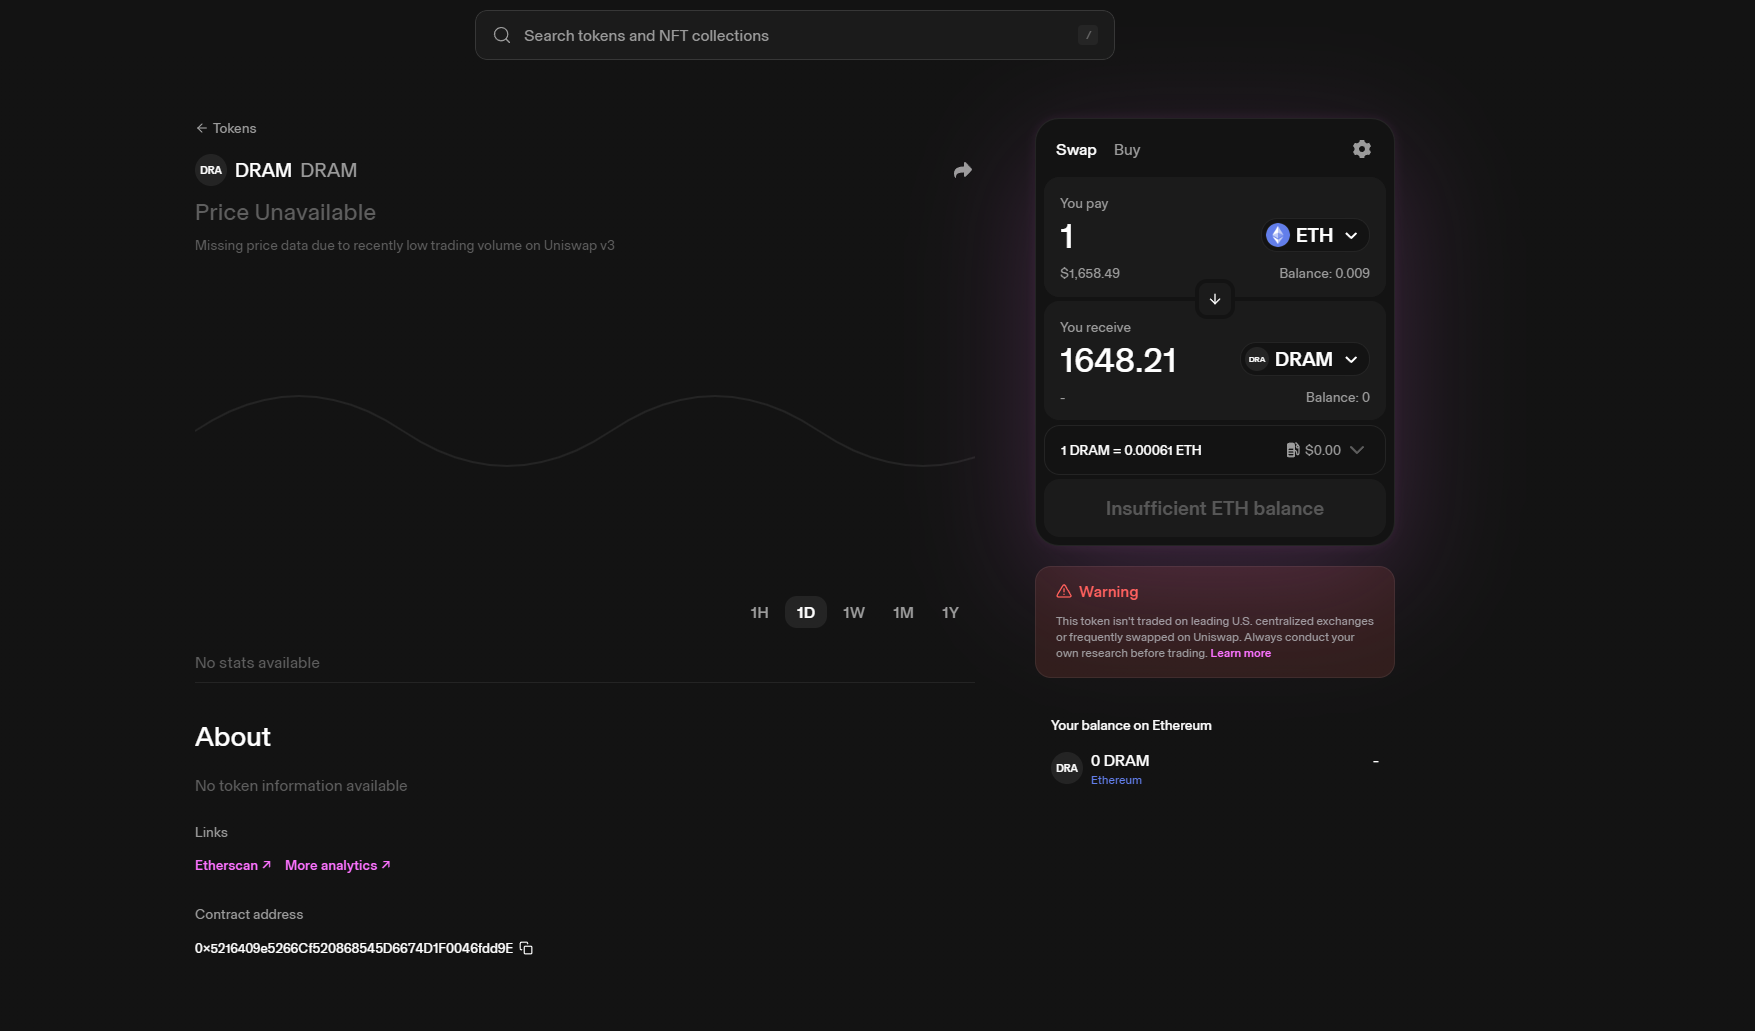Image resolution: width=1755 pixels, height=1031 pixels.
Task: Click the search magnifier icon
Action: [502, 36]
